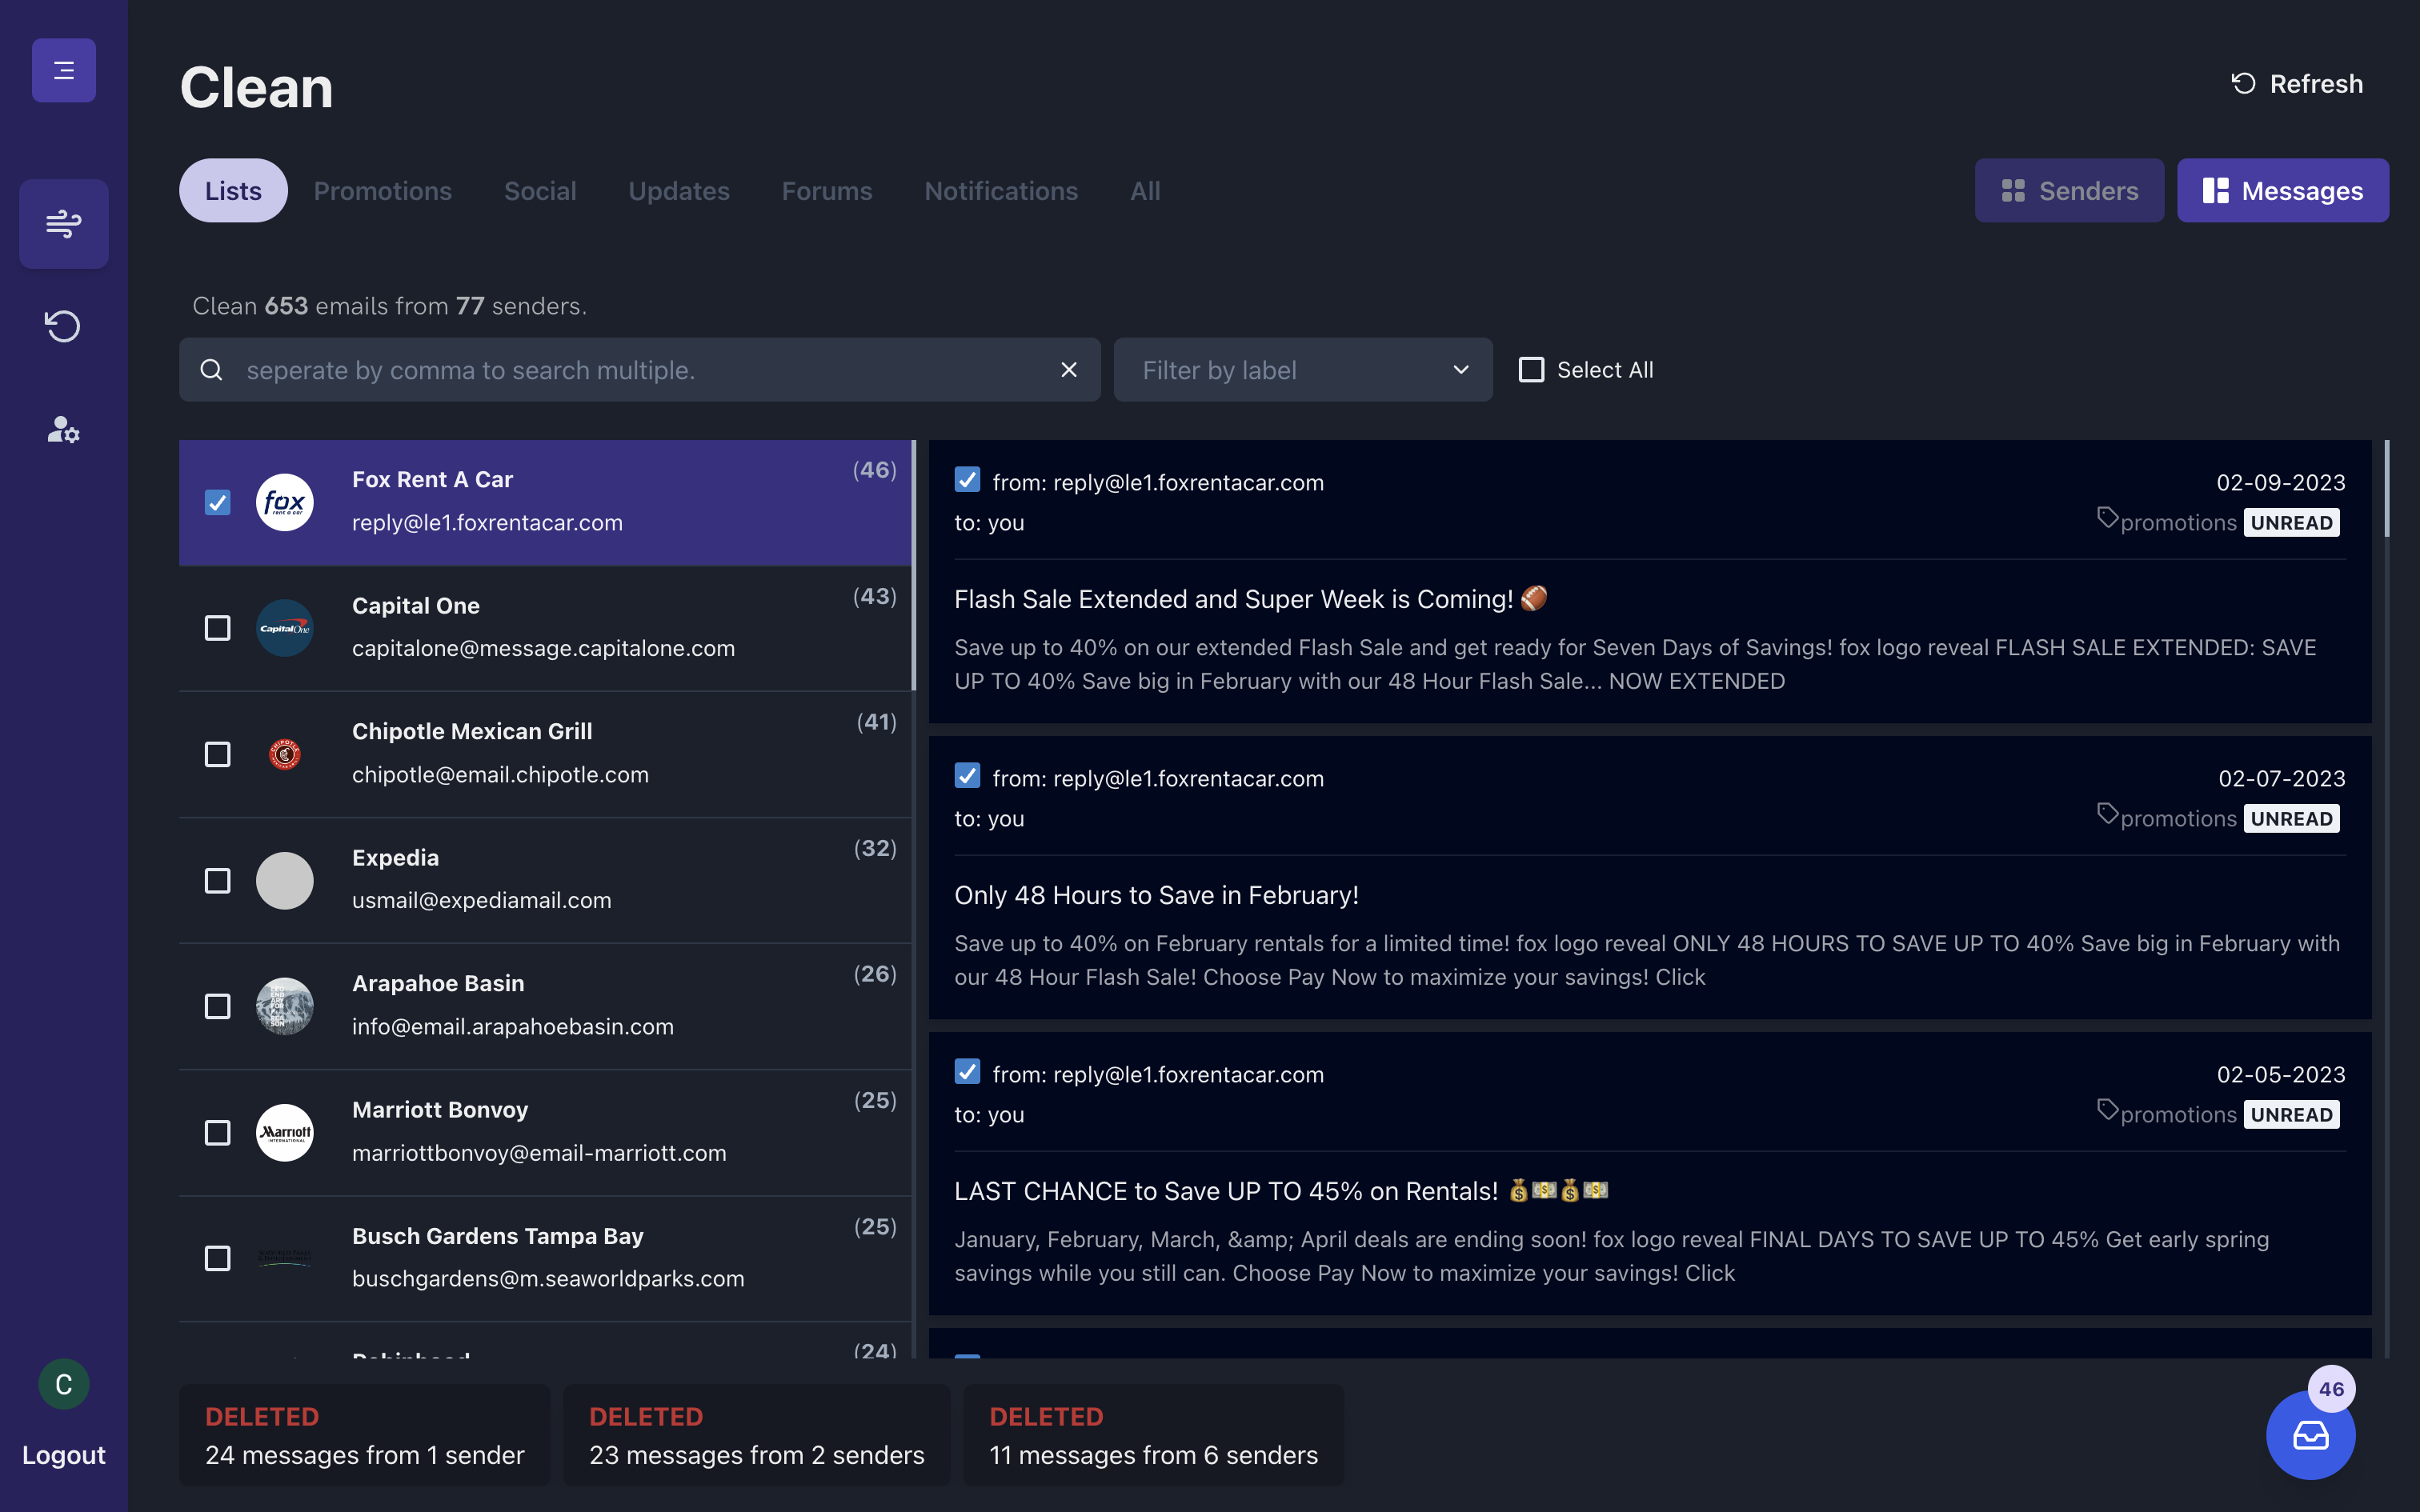Open deleted 24 messages from 1 sender
The height and width of the screenshot is (1512, 2420).
pyautogui.click(x=365, y=1435)
